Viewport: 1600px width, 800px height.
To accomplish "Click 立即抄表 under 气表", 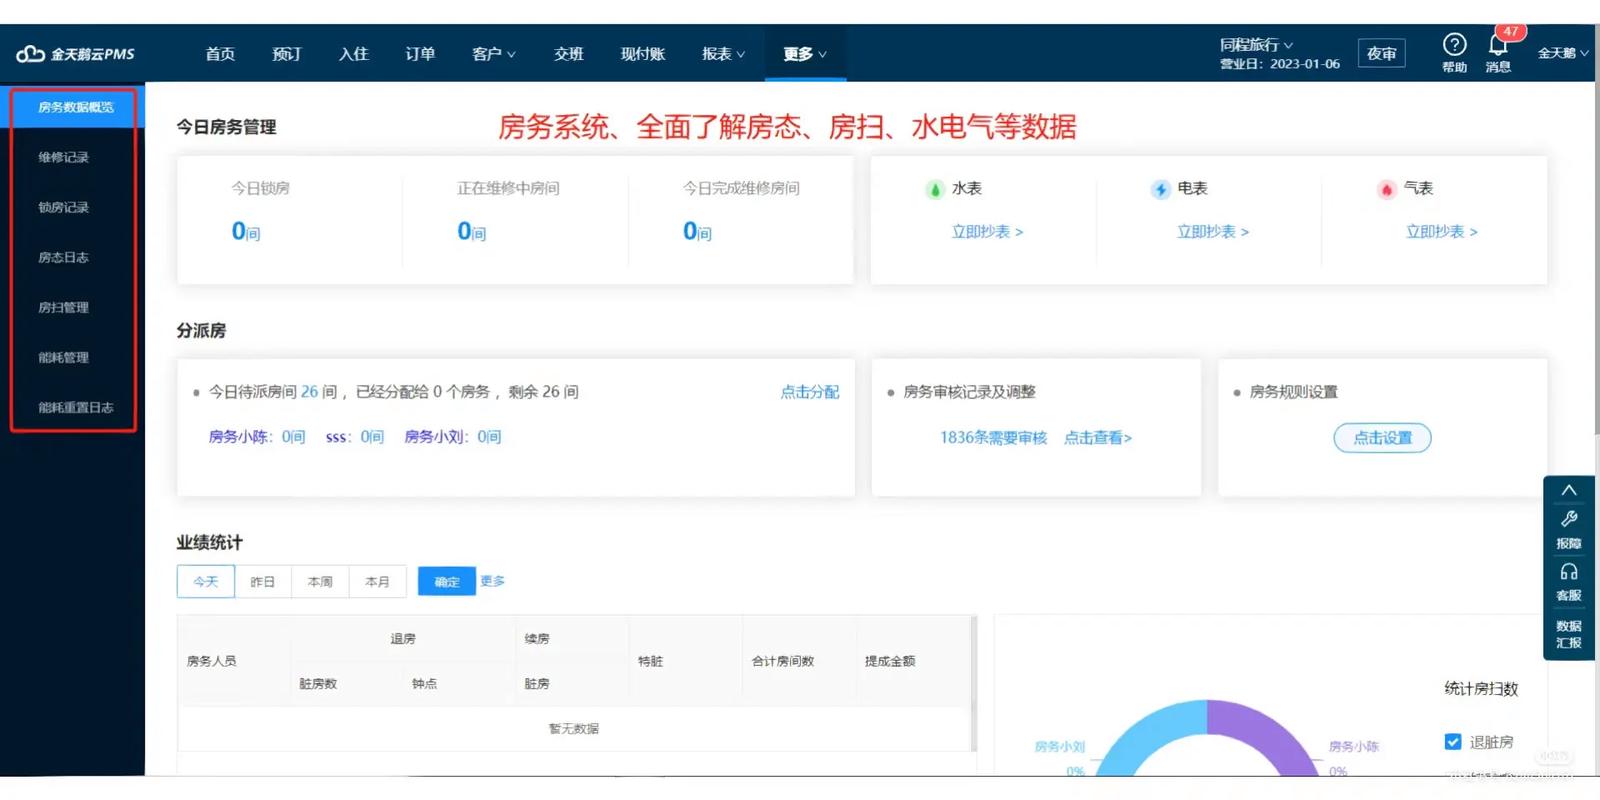I will [x=1441, y=231].
